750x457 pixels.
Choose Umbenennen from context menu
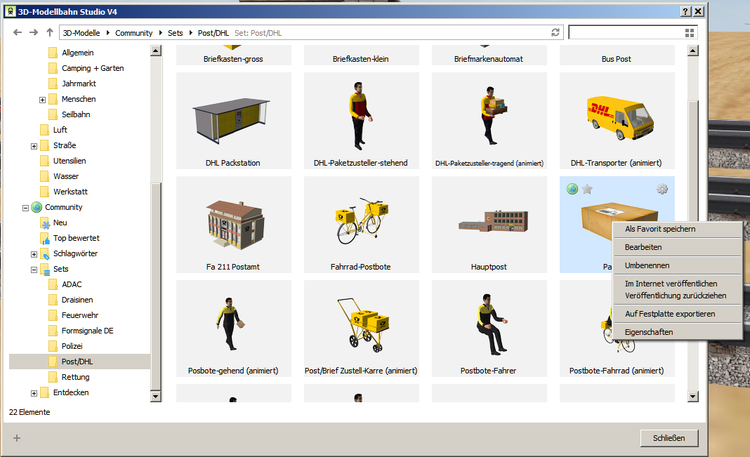(x=677, y=266)
